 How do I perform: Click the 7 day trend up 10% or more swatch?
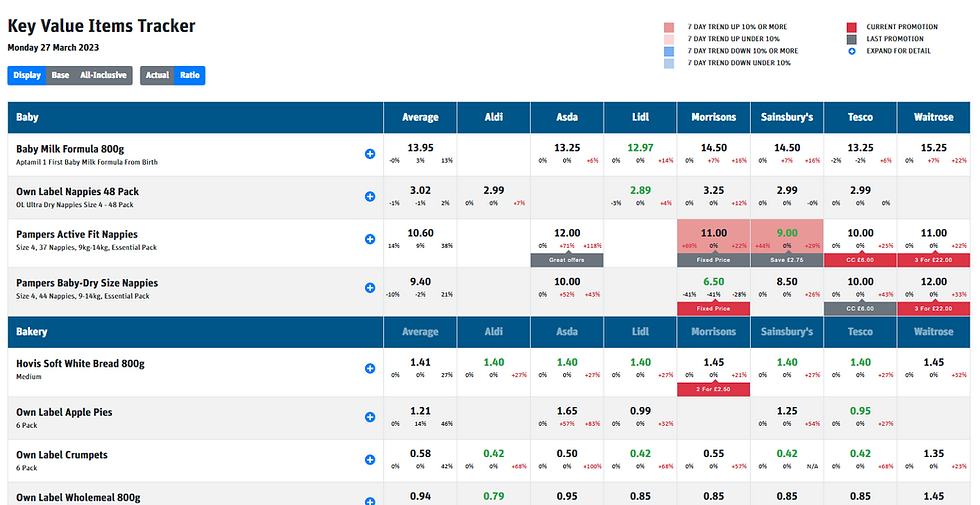(669, 28)
